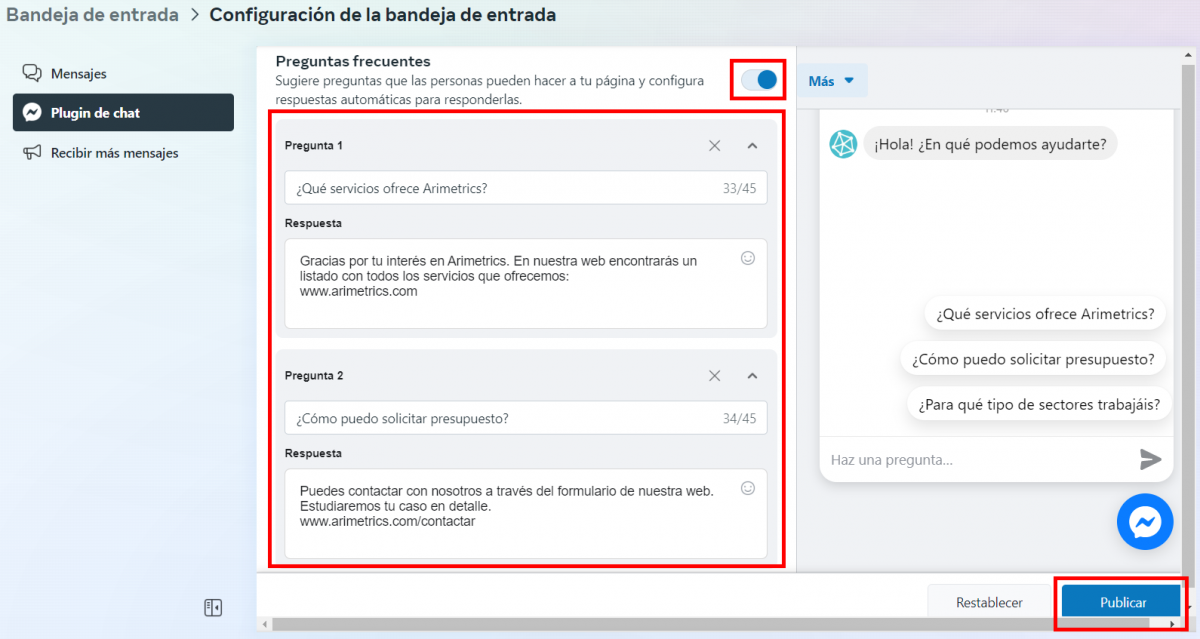Select suggested question about servicios Arimetrics
This screenshot has width=1200, height=639.
coord(1046,313)
